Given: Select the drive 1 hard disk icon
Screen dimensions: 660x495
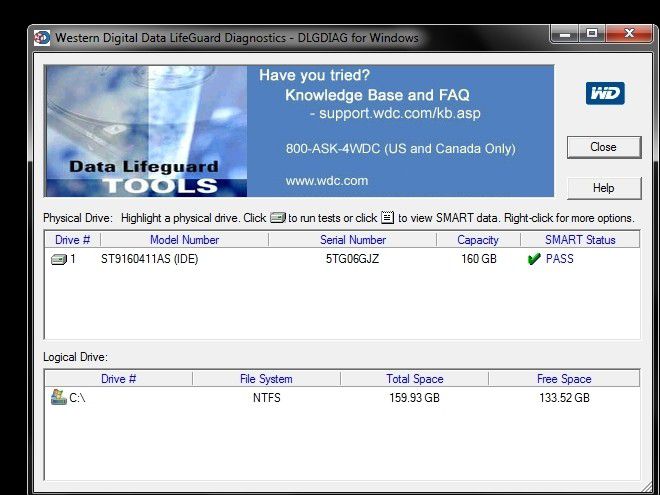Looking at the screenshot, I should pyautogui.click(x=59, y=259).
